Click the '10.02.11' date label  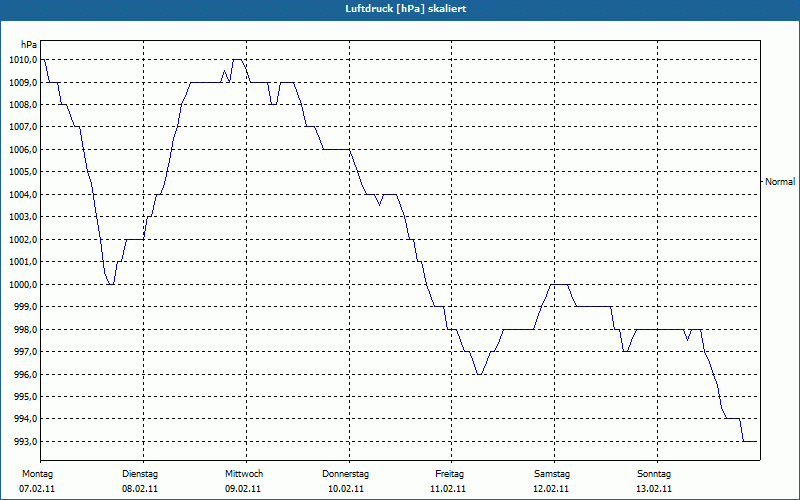tap(346, 489)
